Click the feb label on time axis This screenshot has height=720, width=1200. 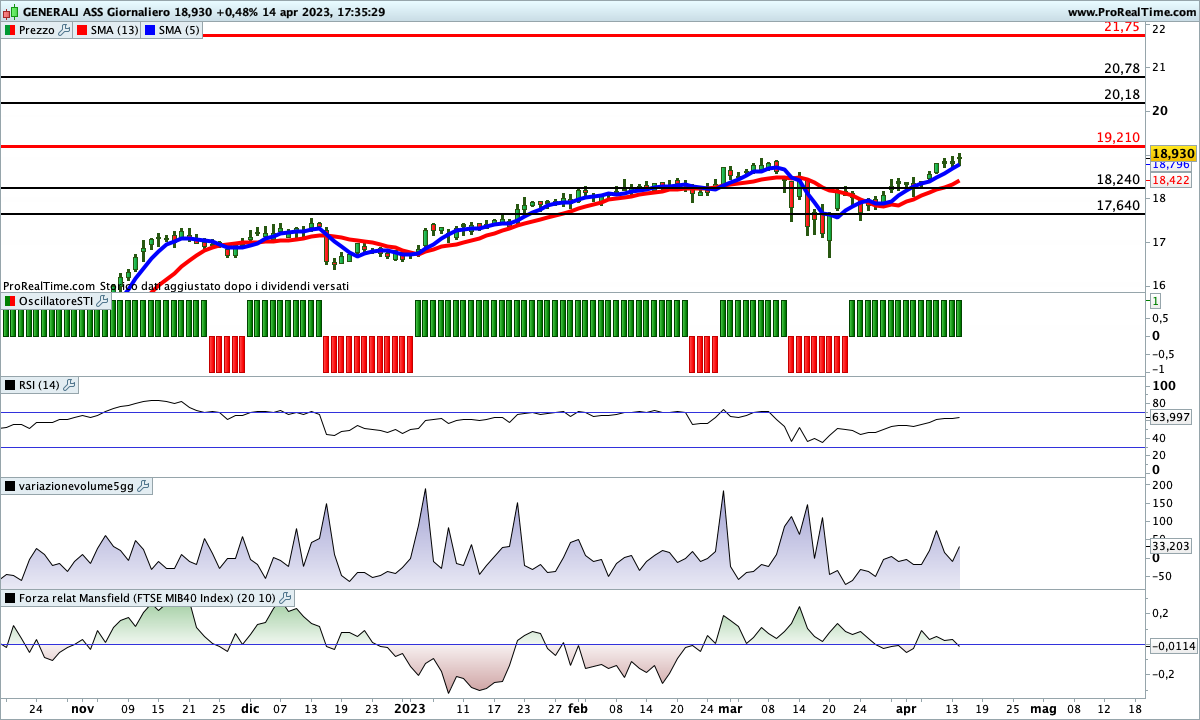pos(578,708)
